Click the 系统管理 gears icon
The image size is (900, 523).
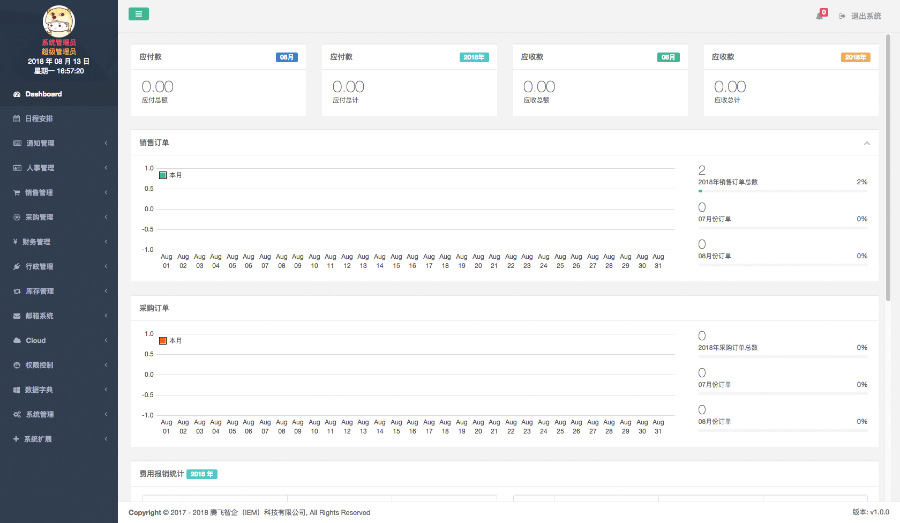16,414
